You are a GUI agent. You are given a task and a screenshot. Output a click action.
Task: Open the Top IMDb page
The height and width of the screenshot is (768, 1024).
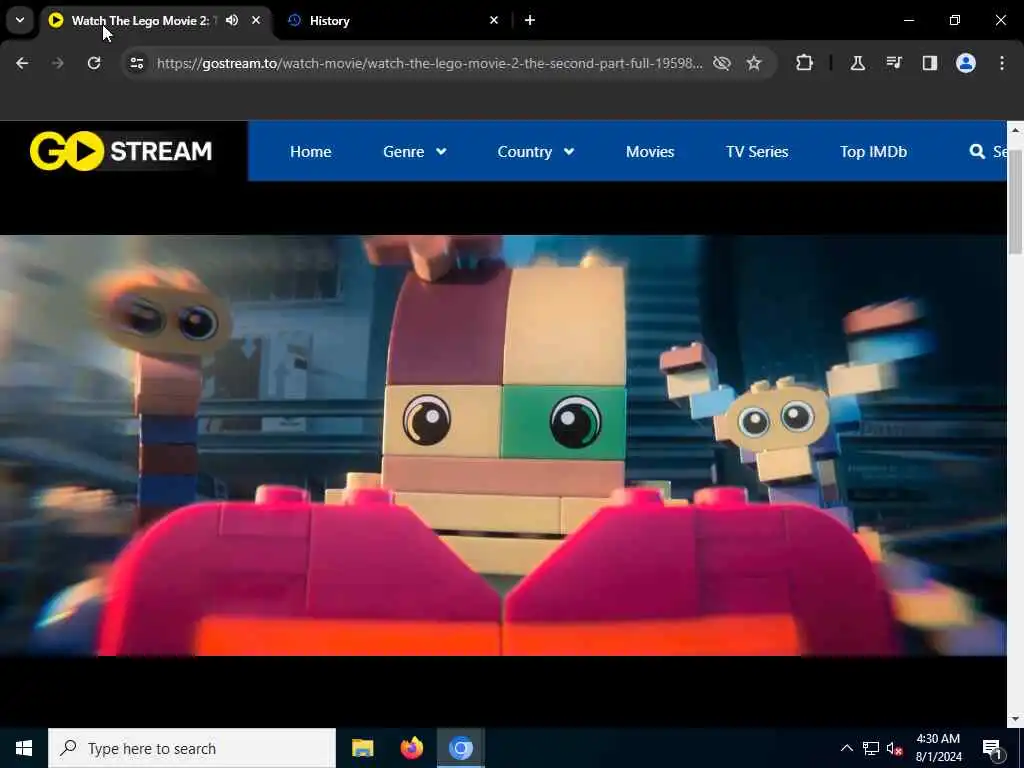coord(873,152)
